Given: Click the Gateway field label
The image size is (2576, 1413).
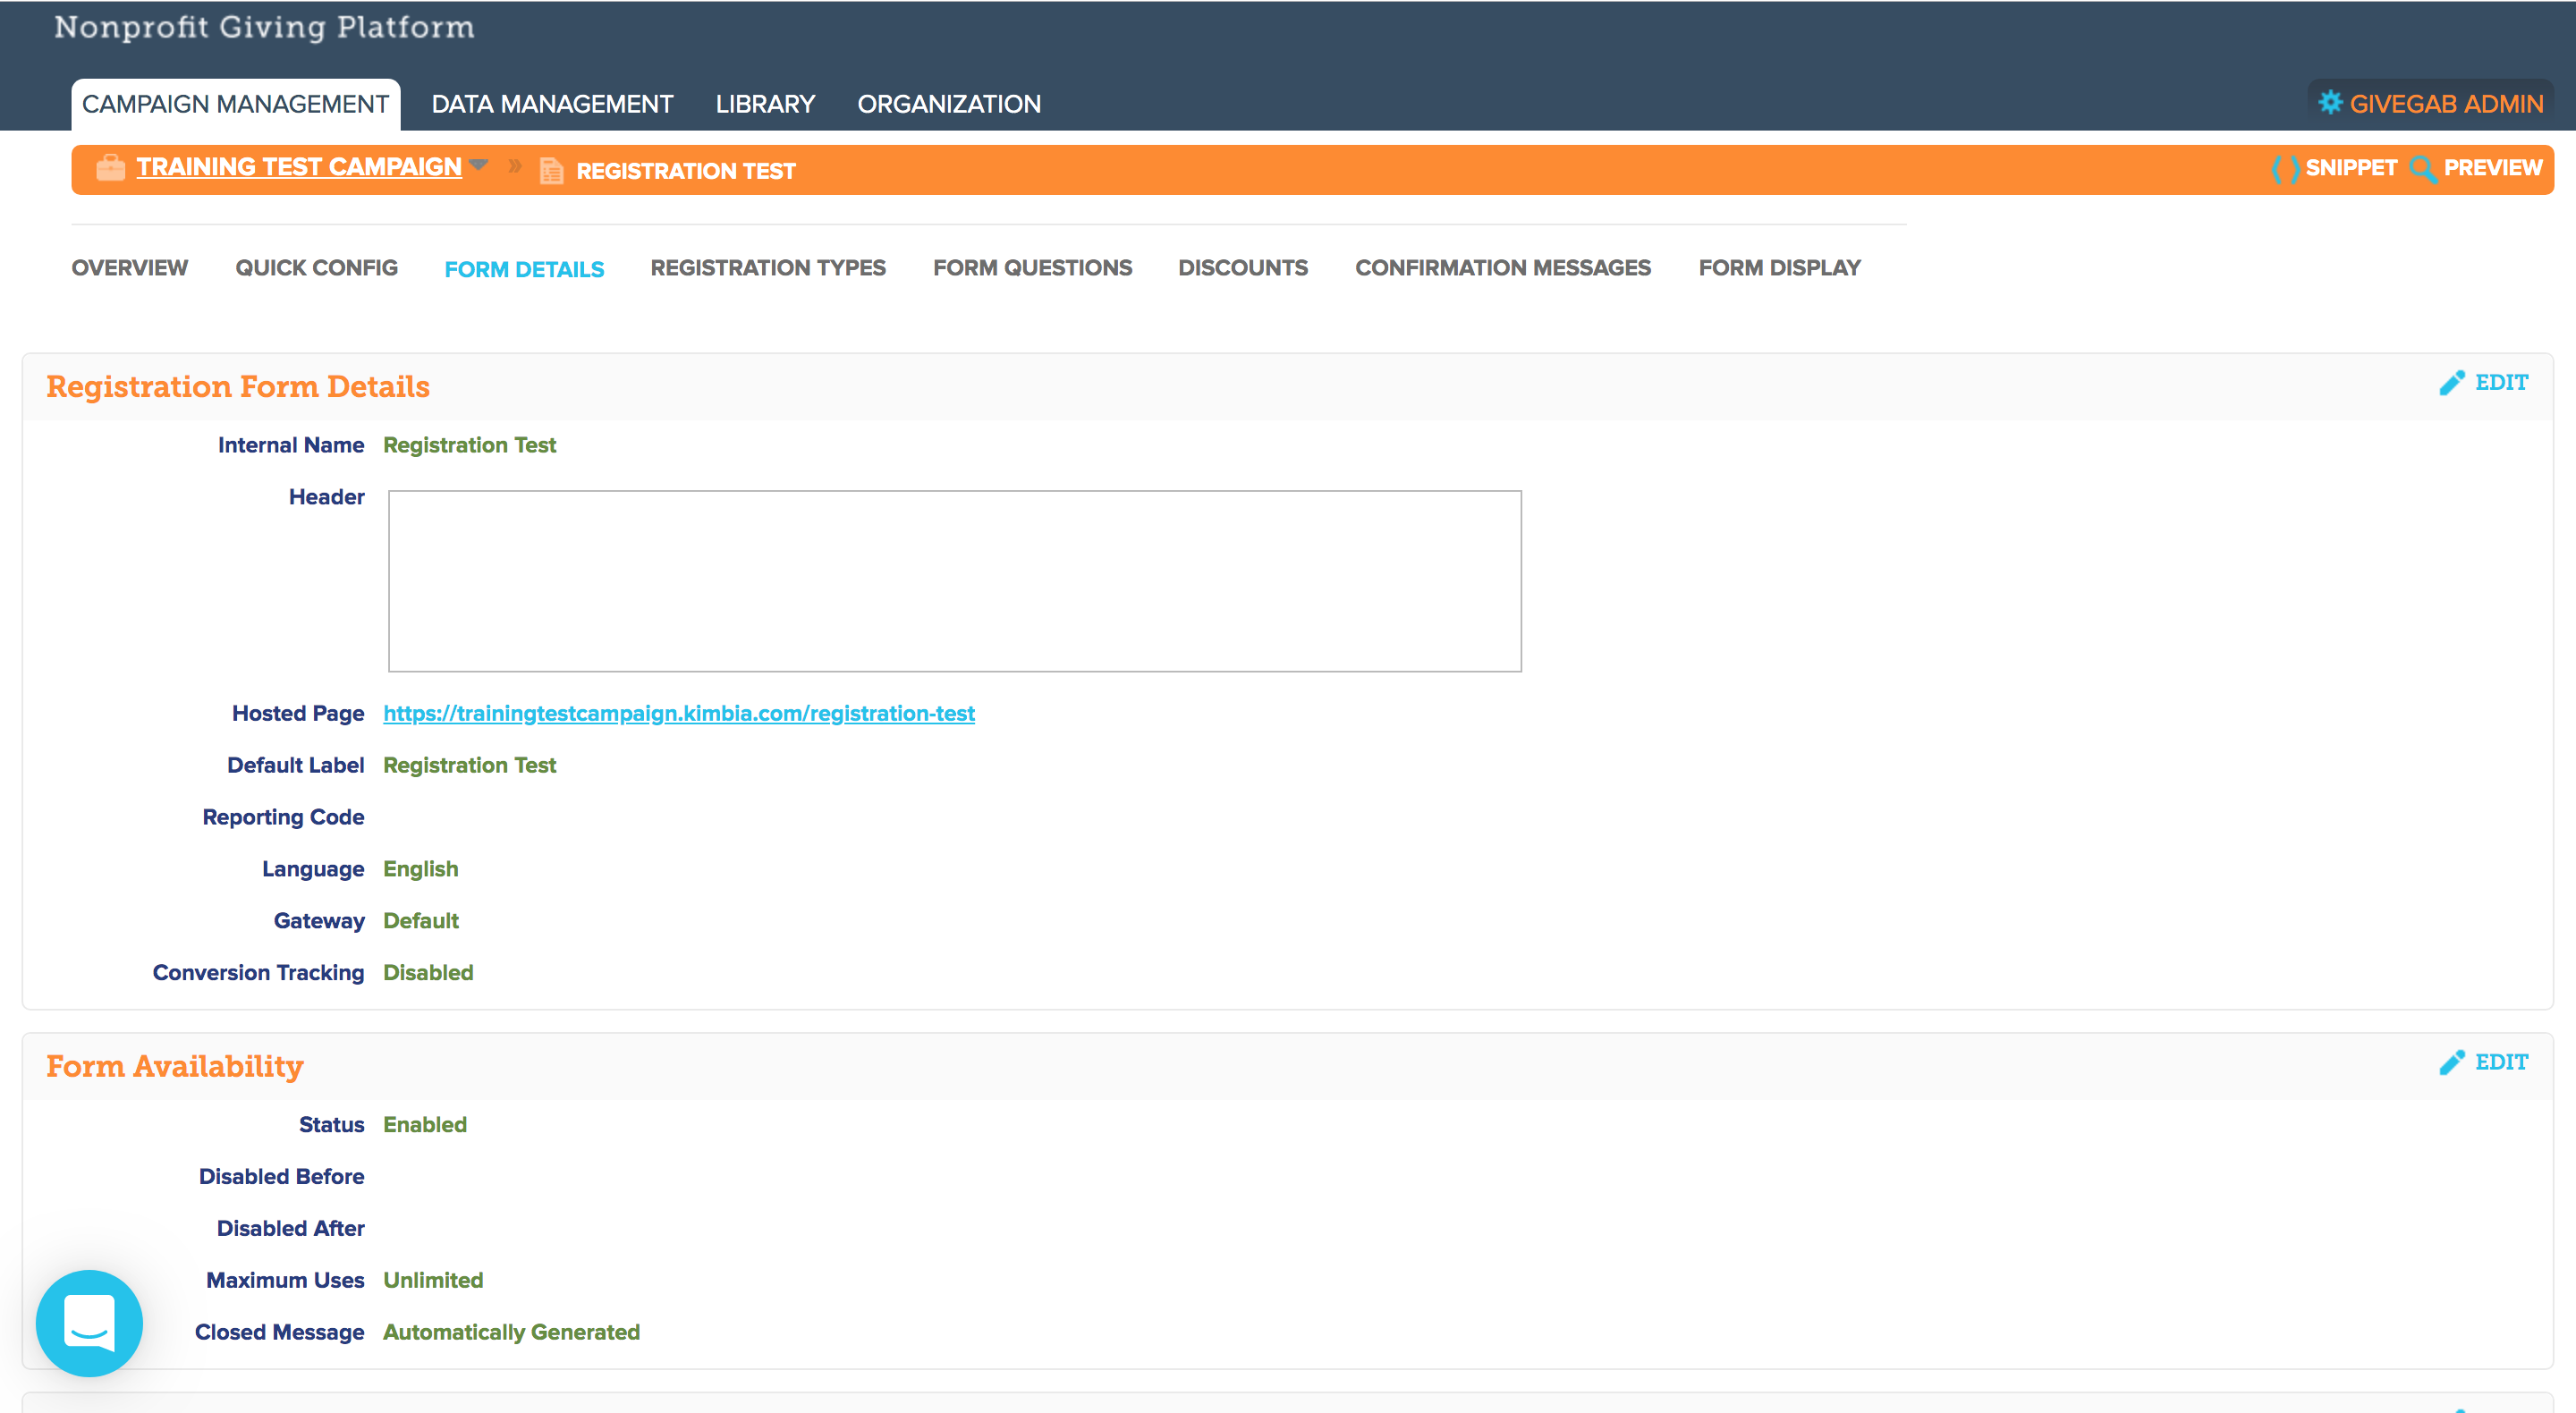Looking at the screenshot, I should click(319, 921).
